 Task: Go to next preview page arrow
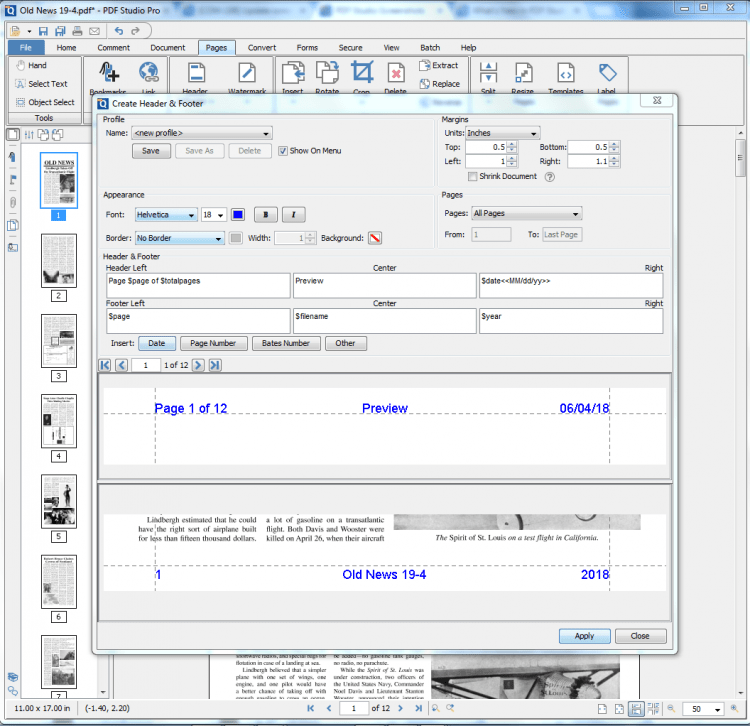pyautogui.click(x=198, y=366)
